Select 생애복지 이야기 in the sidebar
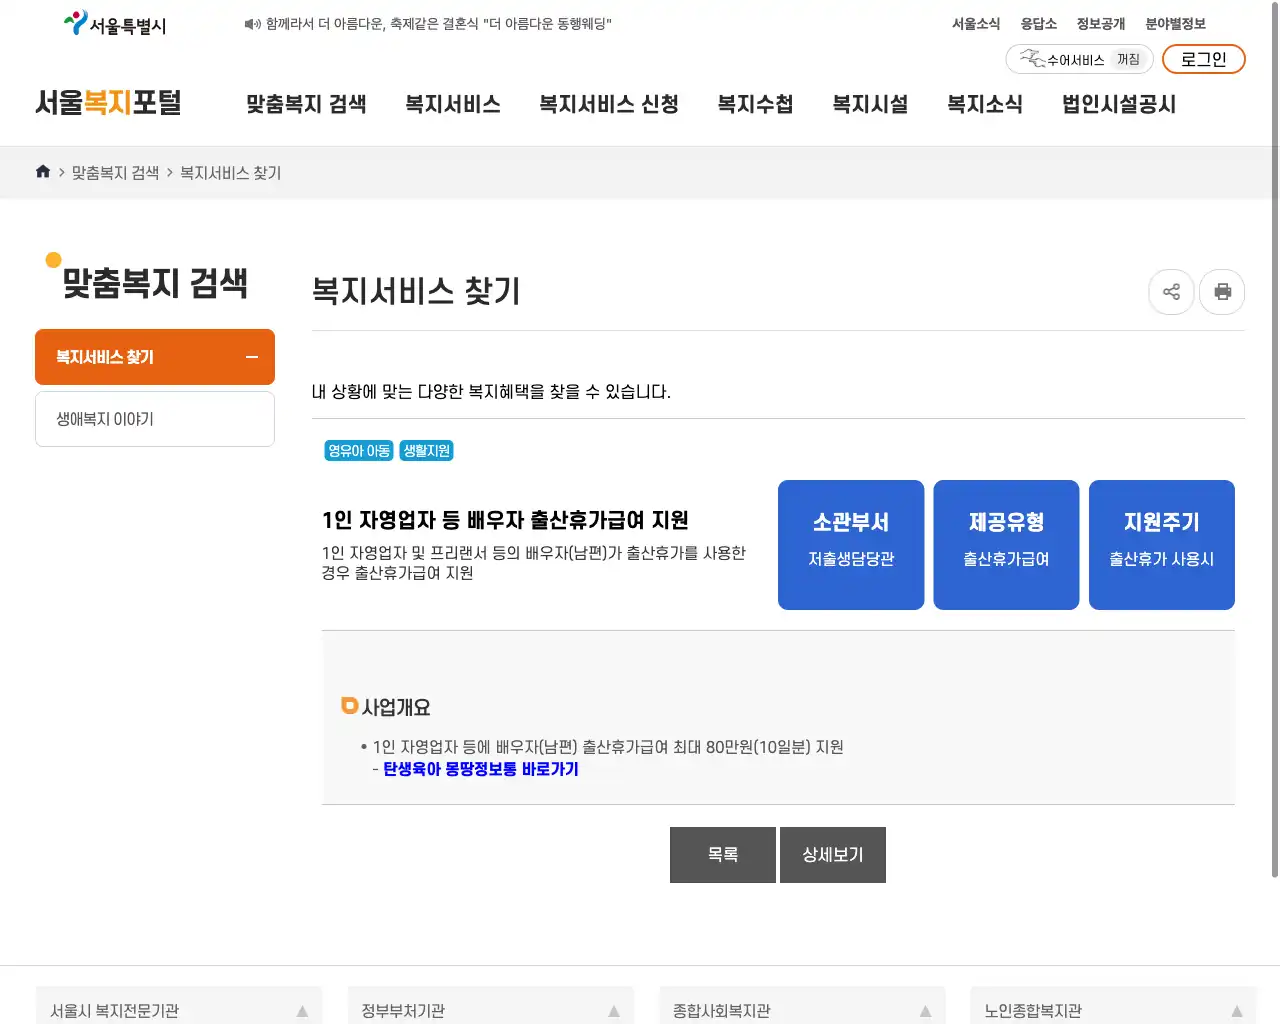Screen dimensions: 1280x1024 click(155, 419)
